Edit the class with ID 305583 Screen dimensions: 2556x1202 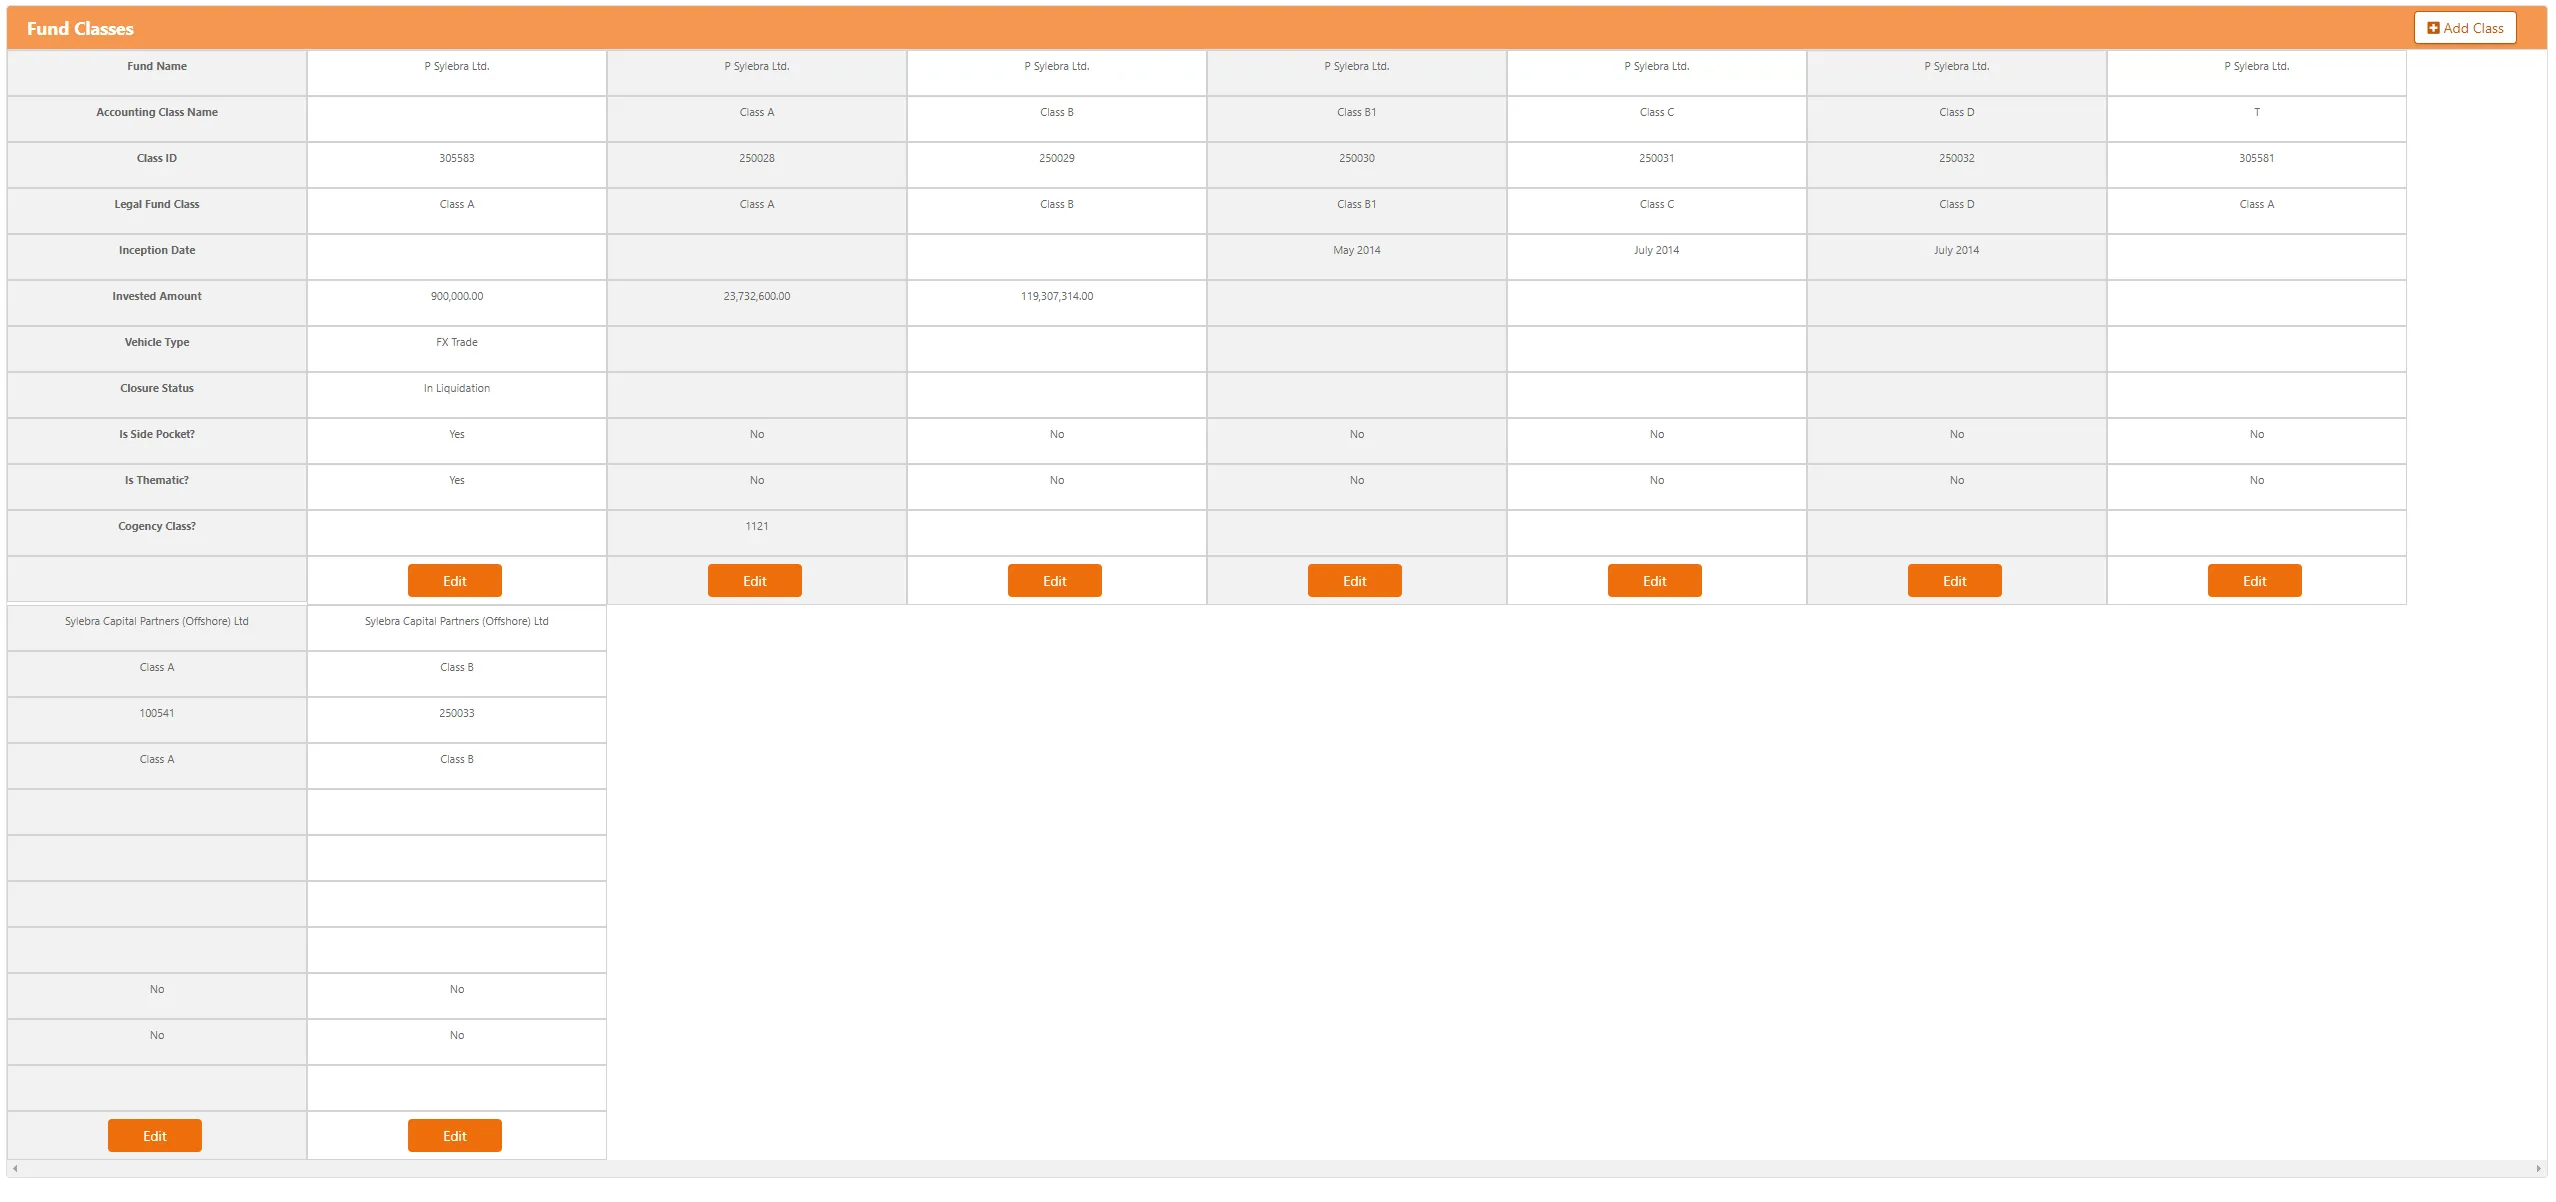[x=454, y=581]
